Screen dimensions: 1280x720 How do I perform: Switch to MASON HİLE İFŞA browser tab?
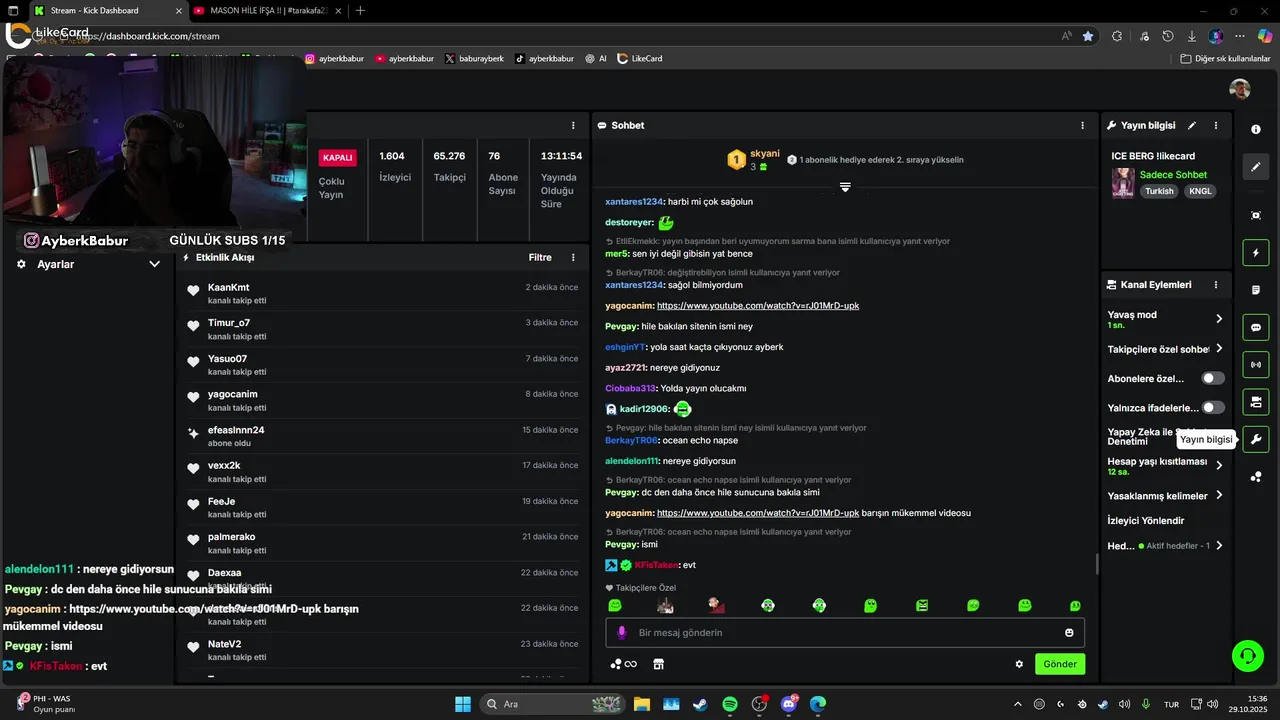pyautogui.click(x=268, y=11)
